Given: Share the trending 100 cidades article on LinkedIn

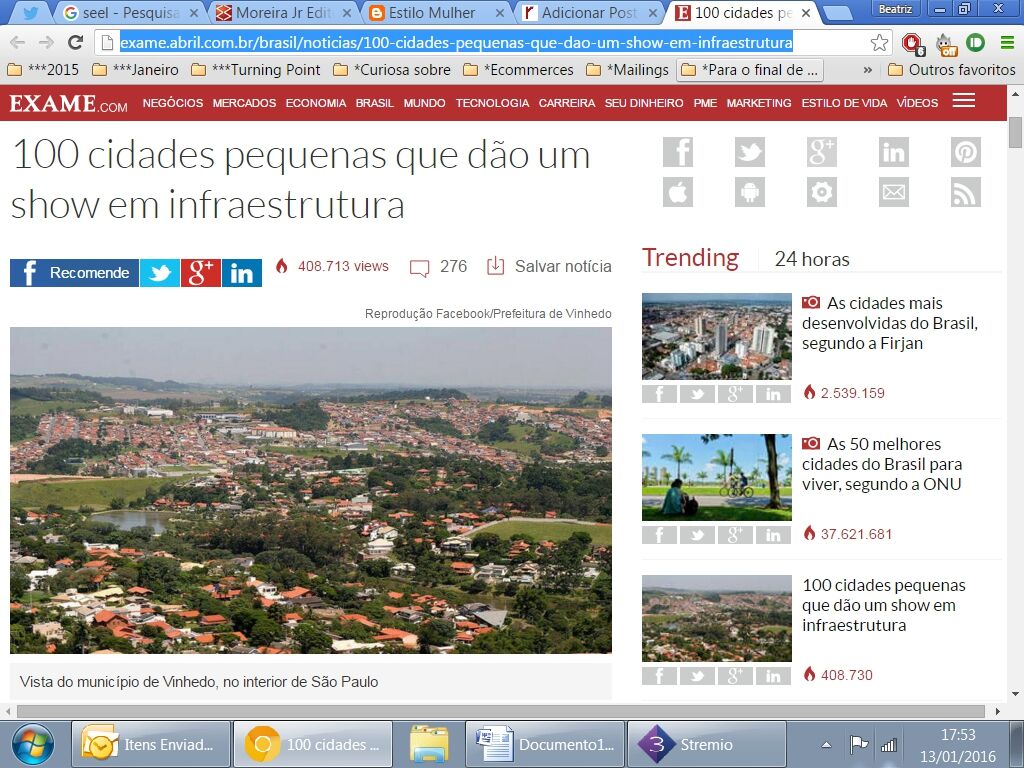Looking at the screenshot, I should [773, 675].
